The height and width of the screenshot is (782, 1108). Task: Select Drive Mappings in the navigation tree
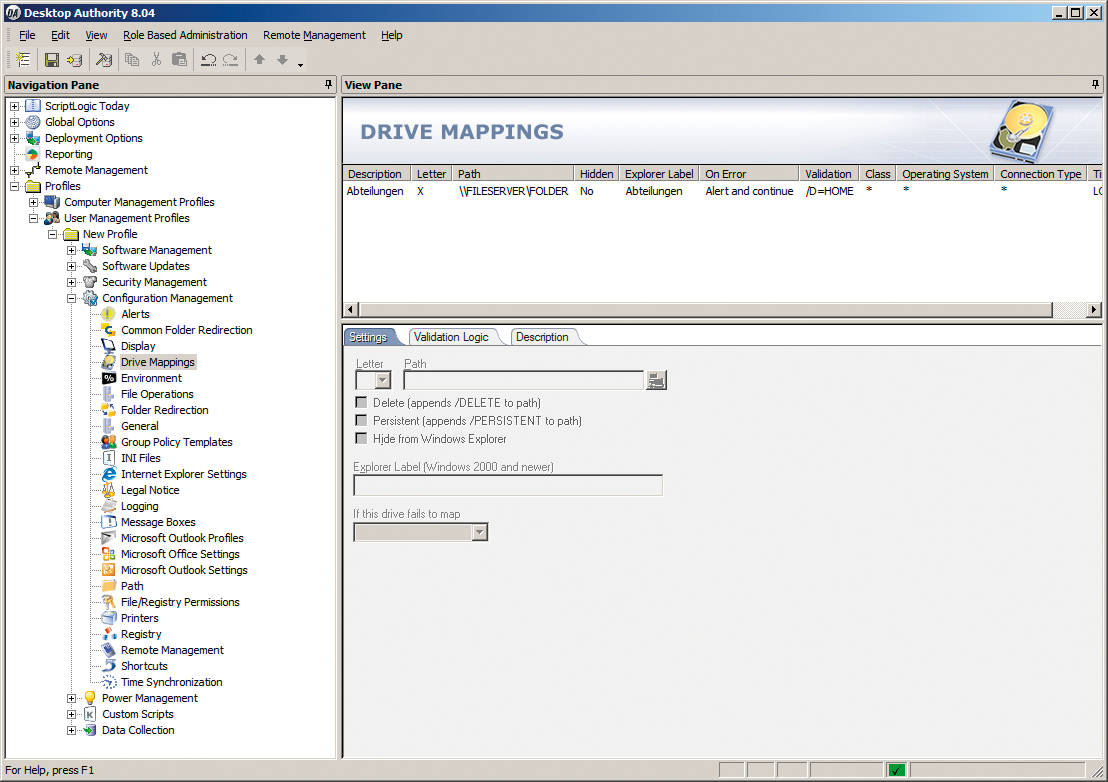pos(158,361)
